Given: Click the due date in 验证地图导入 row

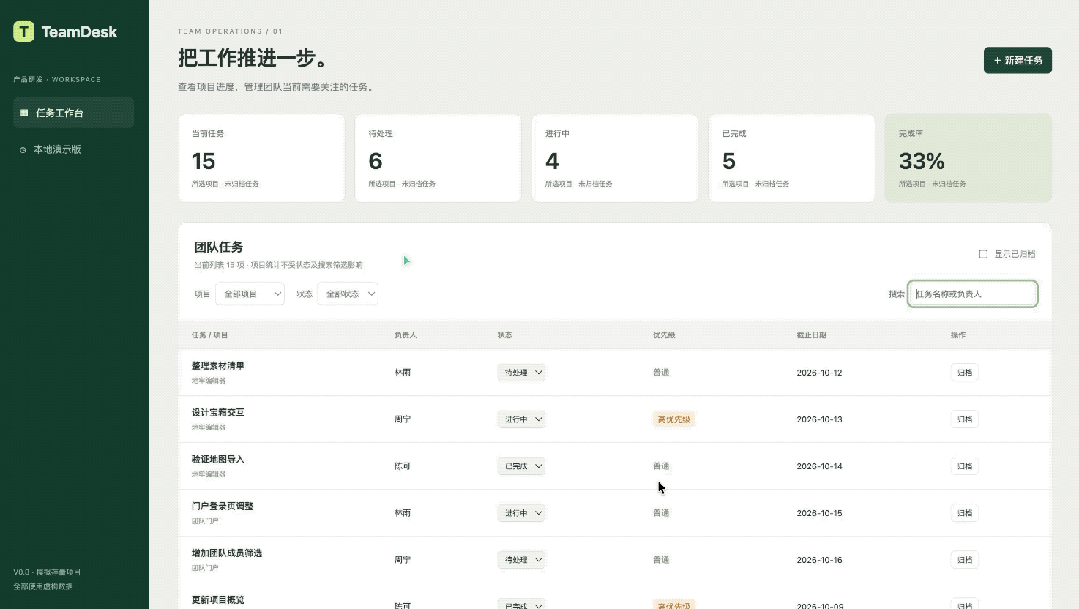Looking at the screenshot, I should [820, 466].
